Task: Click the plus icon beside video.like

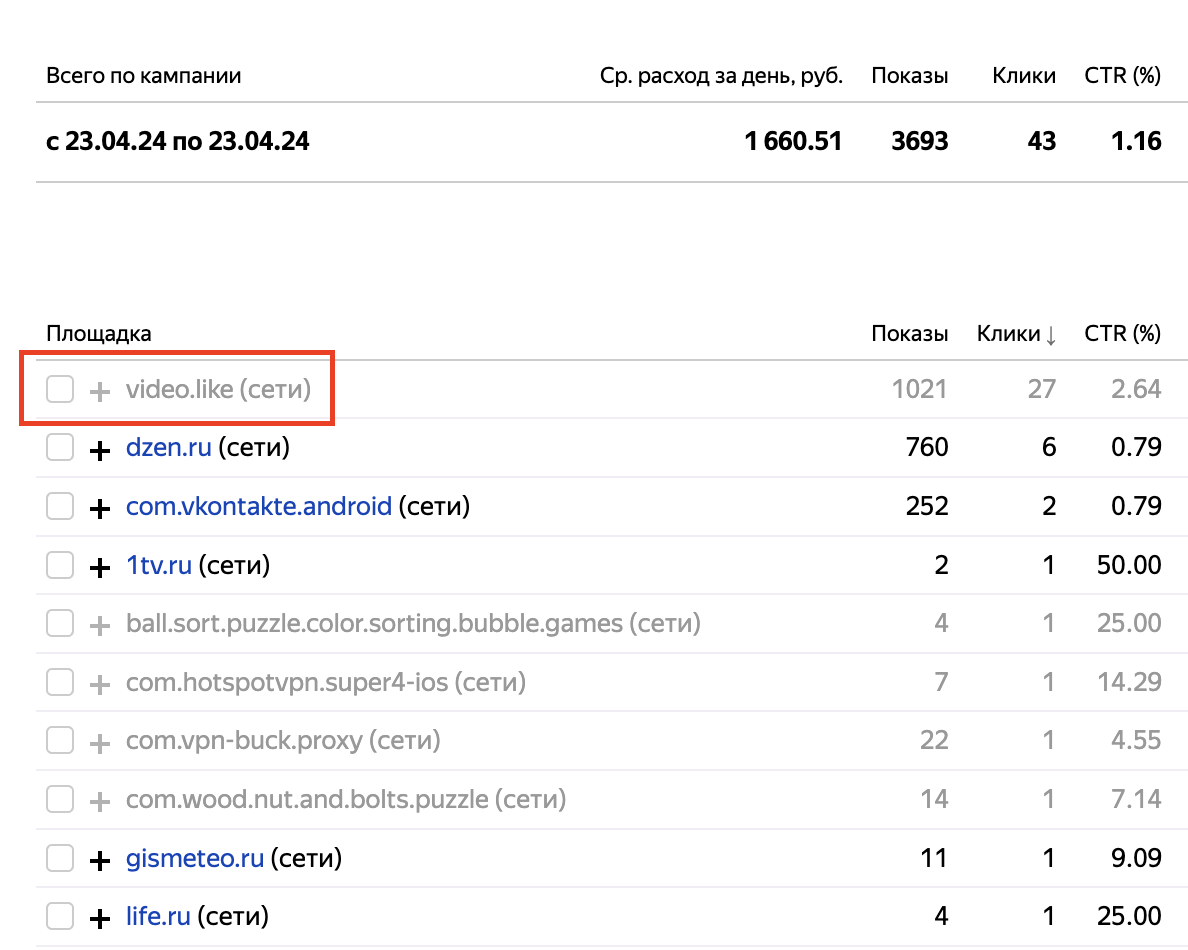Action: click(x=99, y=392)
